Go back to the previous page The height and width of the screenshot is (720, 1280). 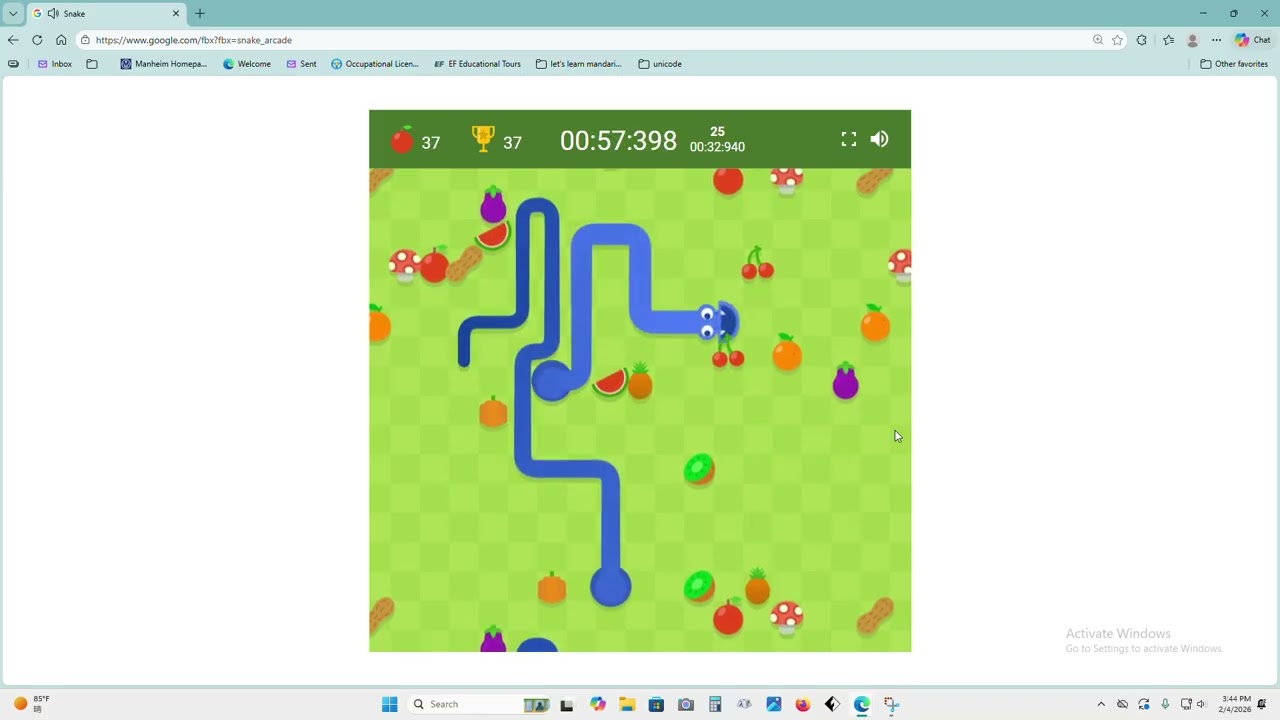point(13,40)
